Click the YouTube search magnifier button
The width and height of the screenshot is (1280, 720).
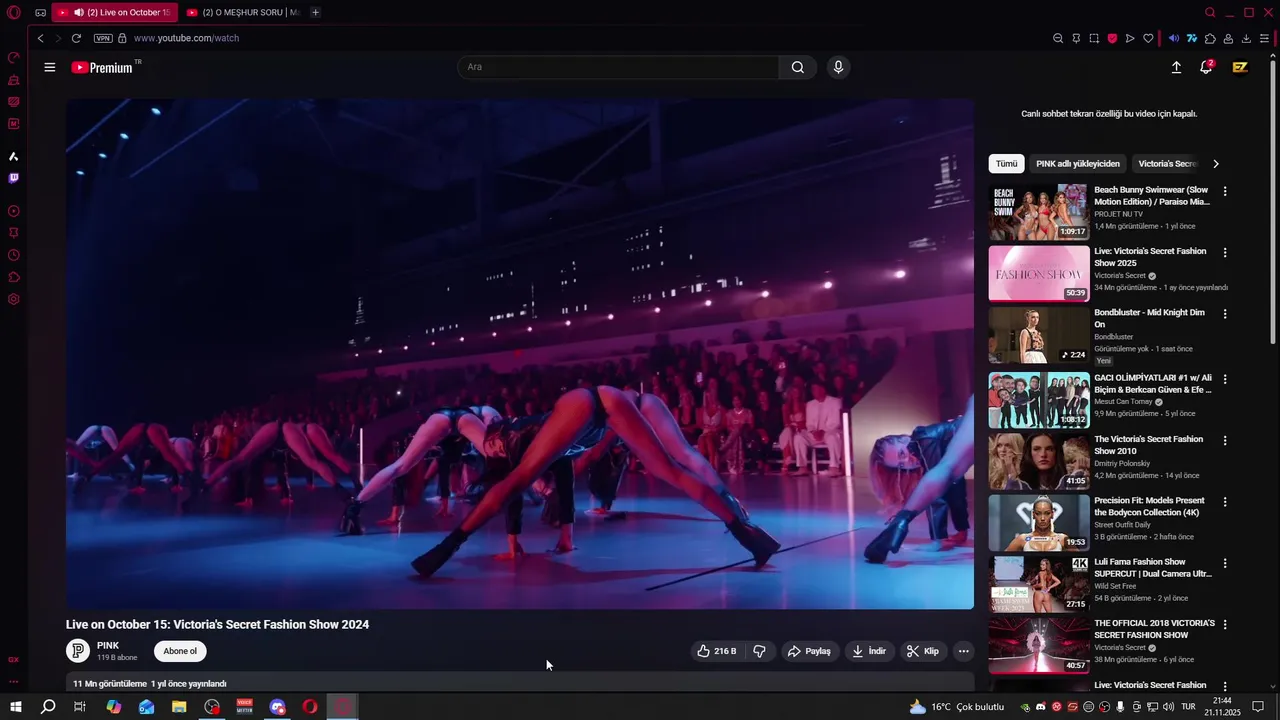tap(797, 67)
